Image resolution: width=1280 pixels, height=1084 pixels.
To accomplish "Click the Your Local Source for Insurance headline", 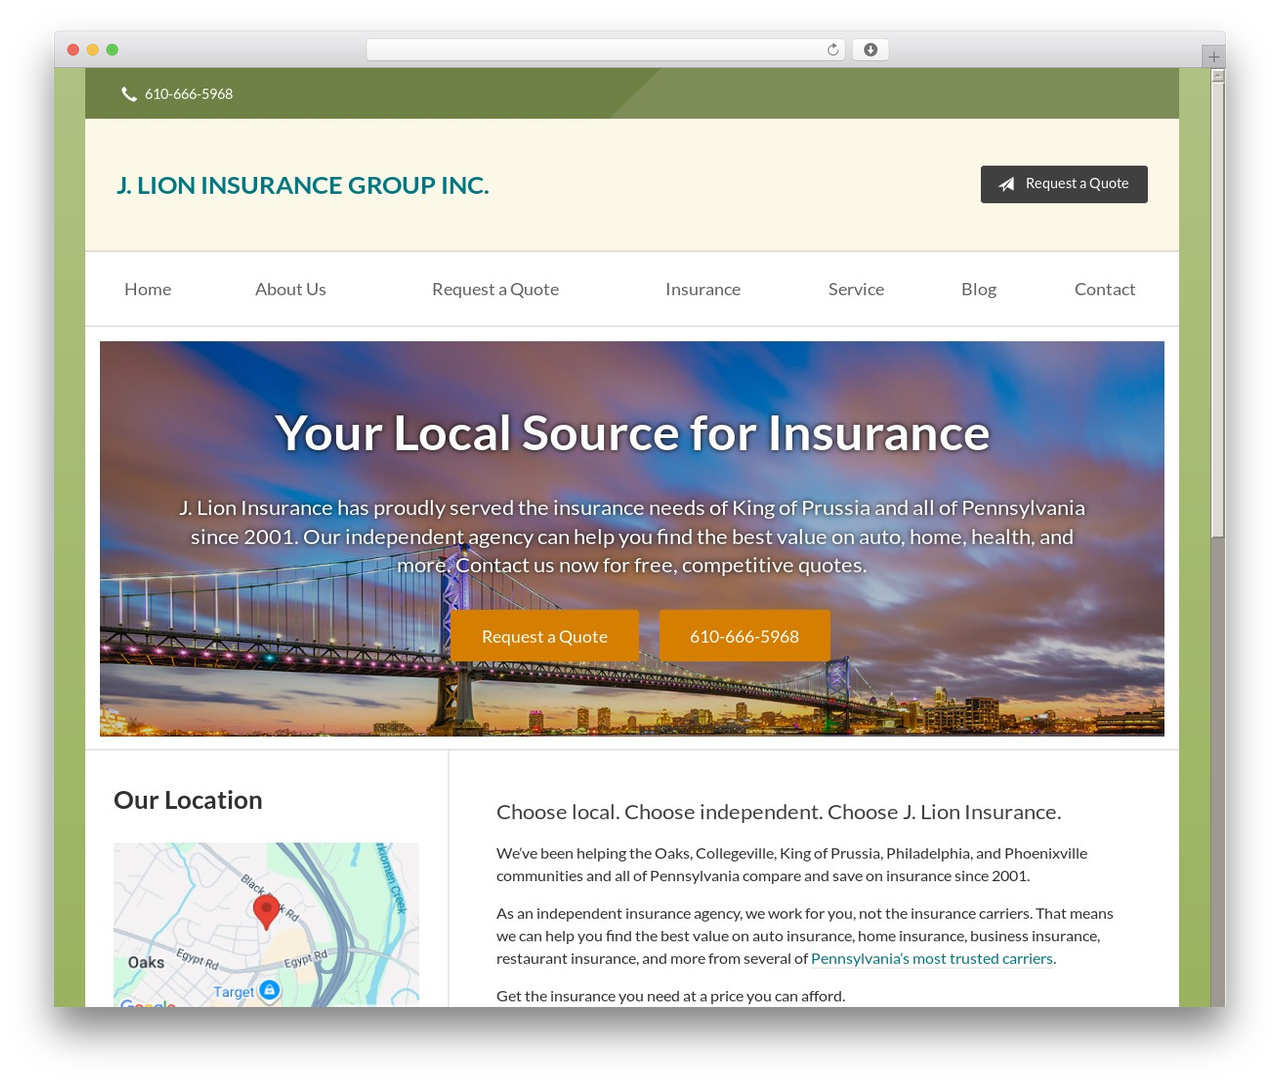I will pyautogui.click(x=632, y=433).
